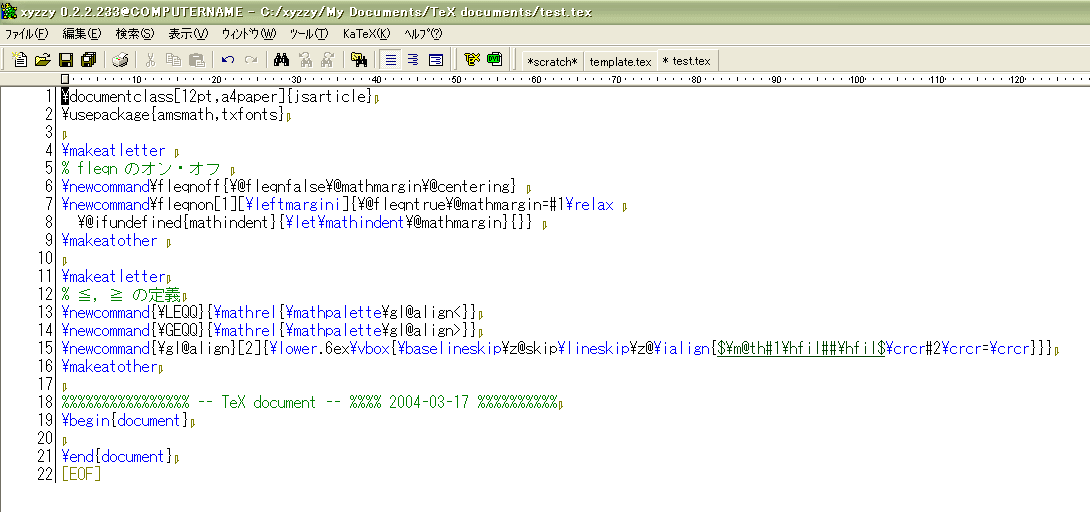Click the Undo arrow icon
Viewport: 1090px width, 512px height.
[x=228, y=60]
